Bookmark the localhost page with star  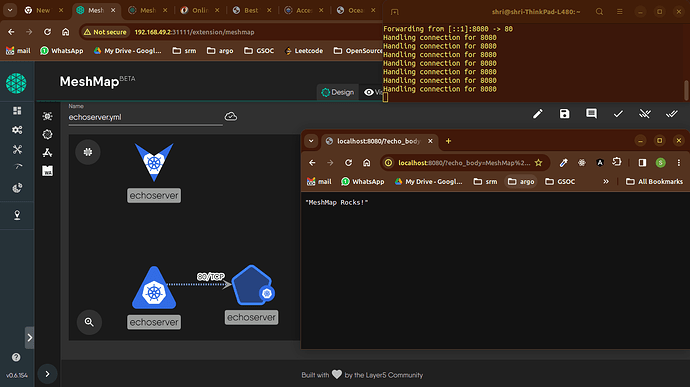(x=538, y=162)
